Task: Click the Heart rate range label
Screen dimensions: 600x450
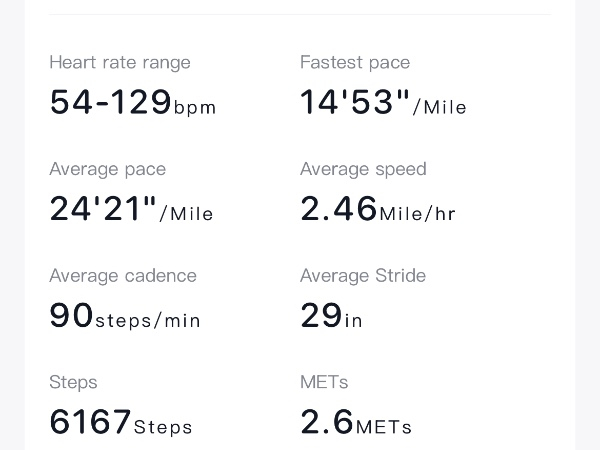Action: pos(119,62)
